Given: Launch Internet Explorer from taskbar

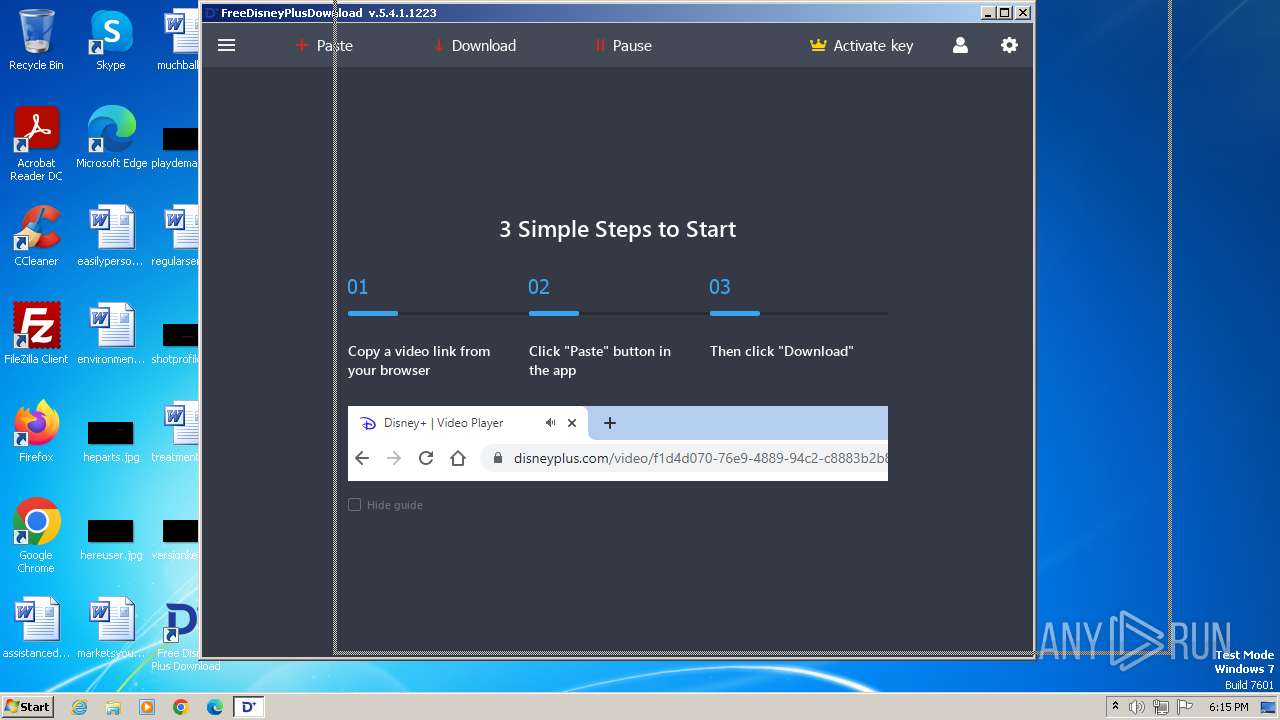Looking at the screenshot, I should point(80,707).
